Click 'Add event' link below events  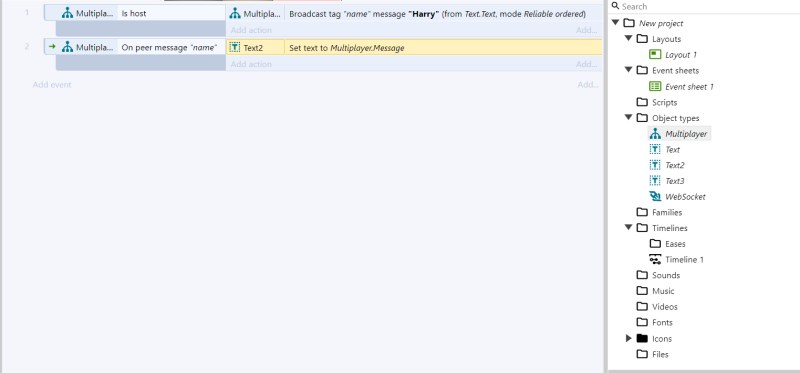coord(52,85)
